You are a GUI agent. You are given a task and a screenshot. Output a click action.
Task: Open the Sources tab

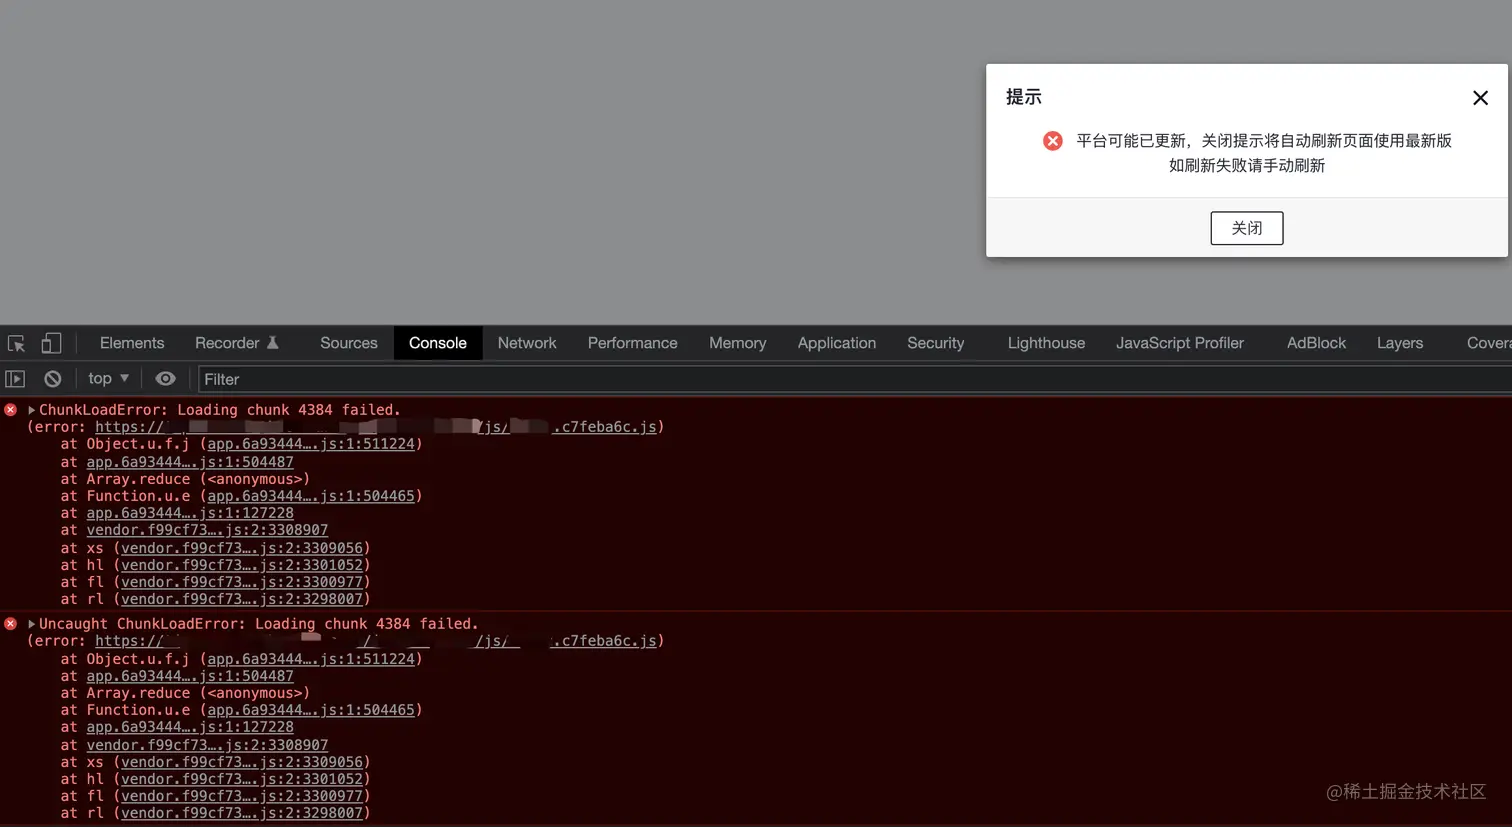[349, 343]
